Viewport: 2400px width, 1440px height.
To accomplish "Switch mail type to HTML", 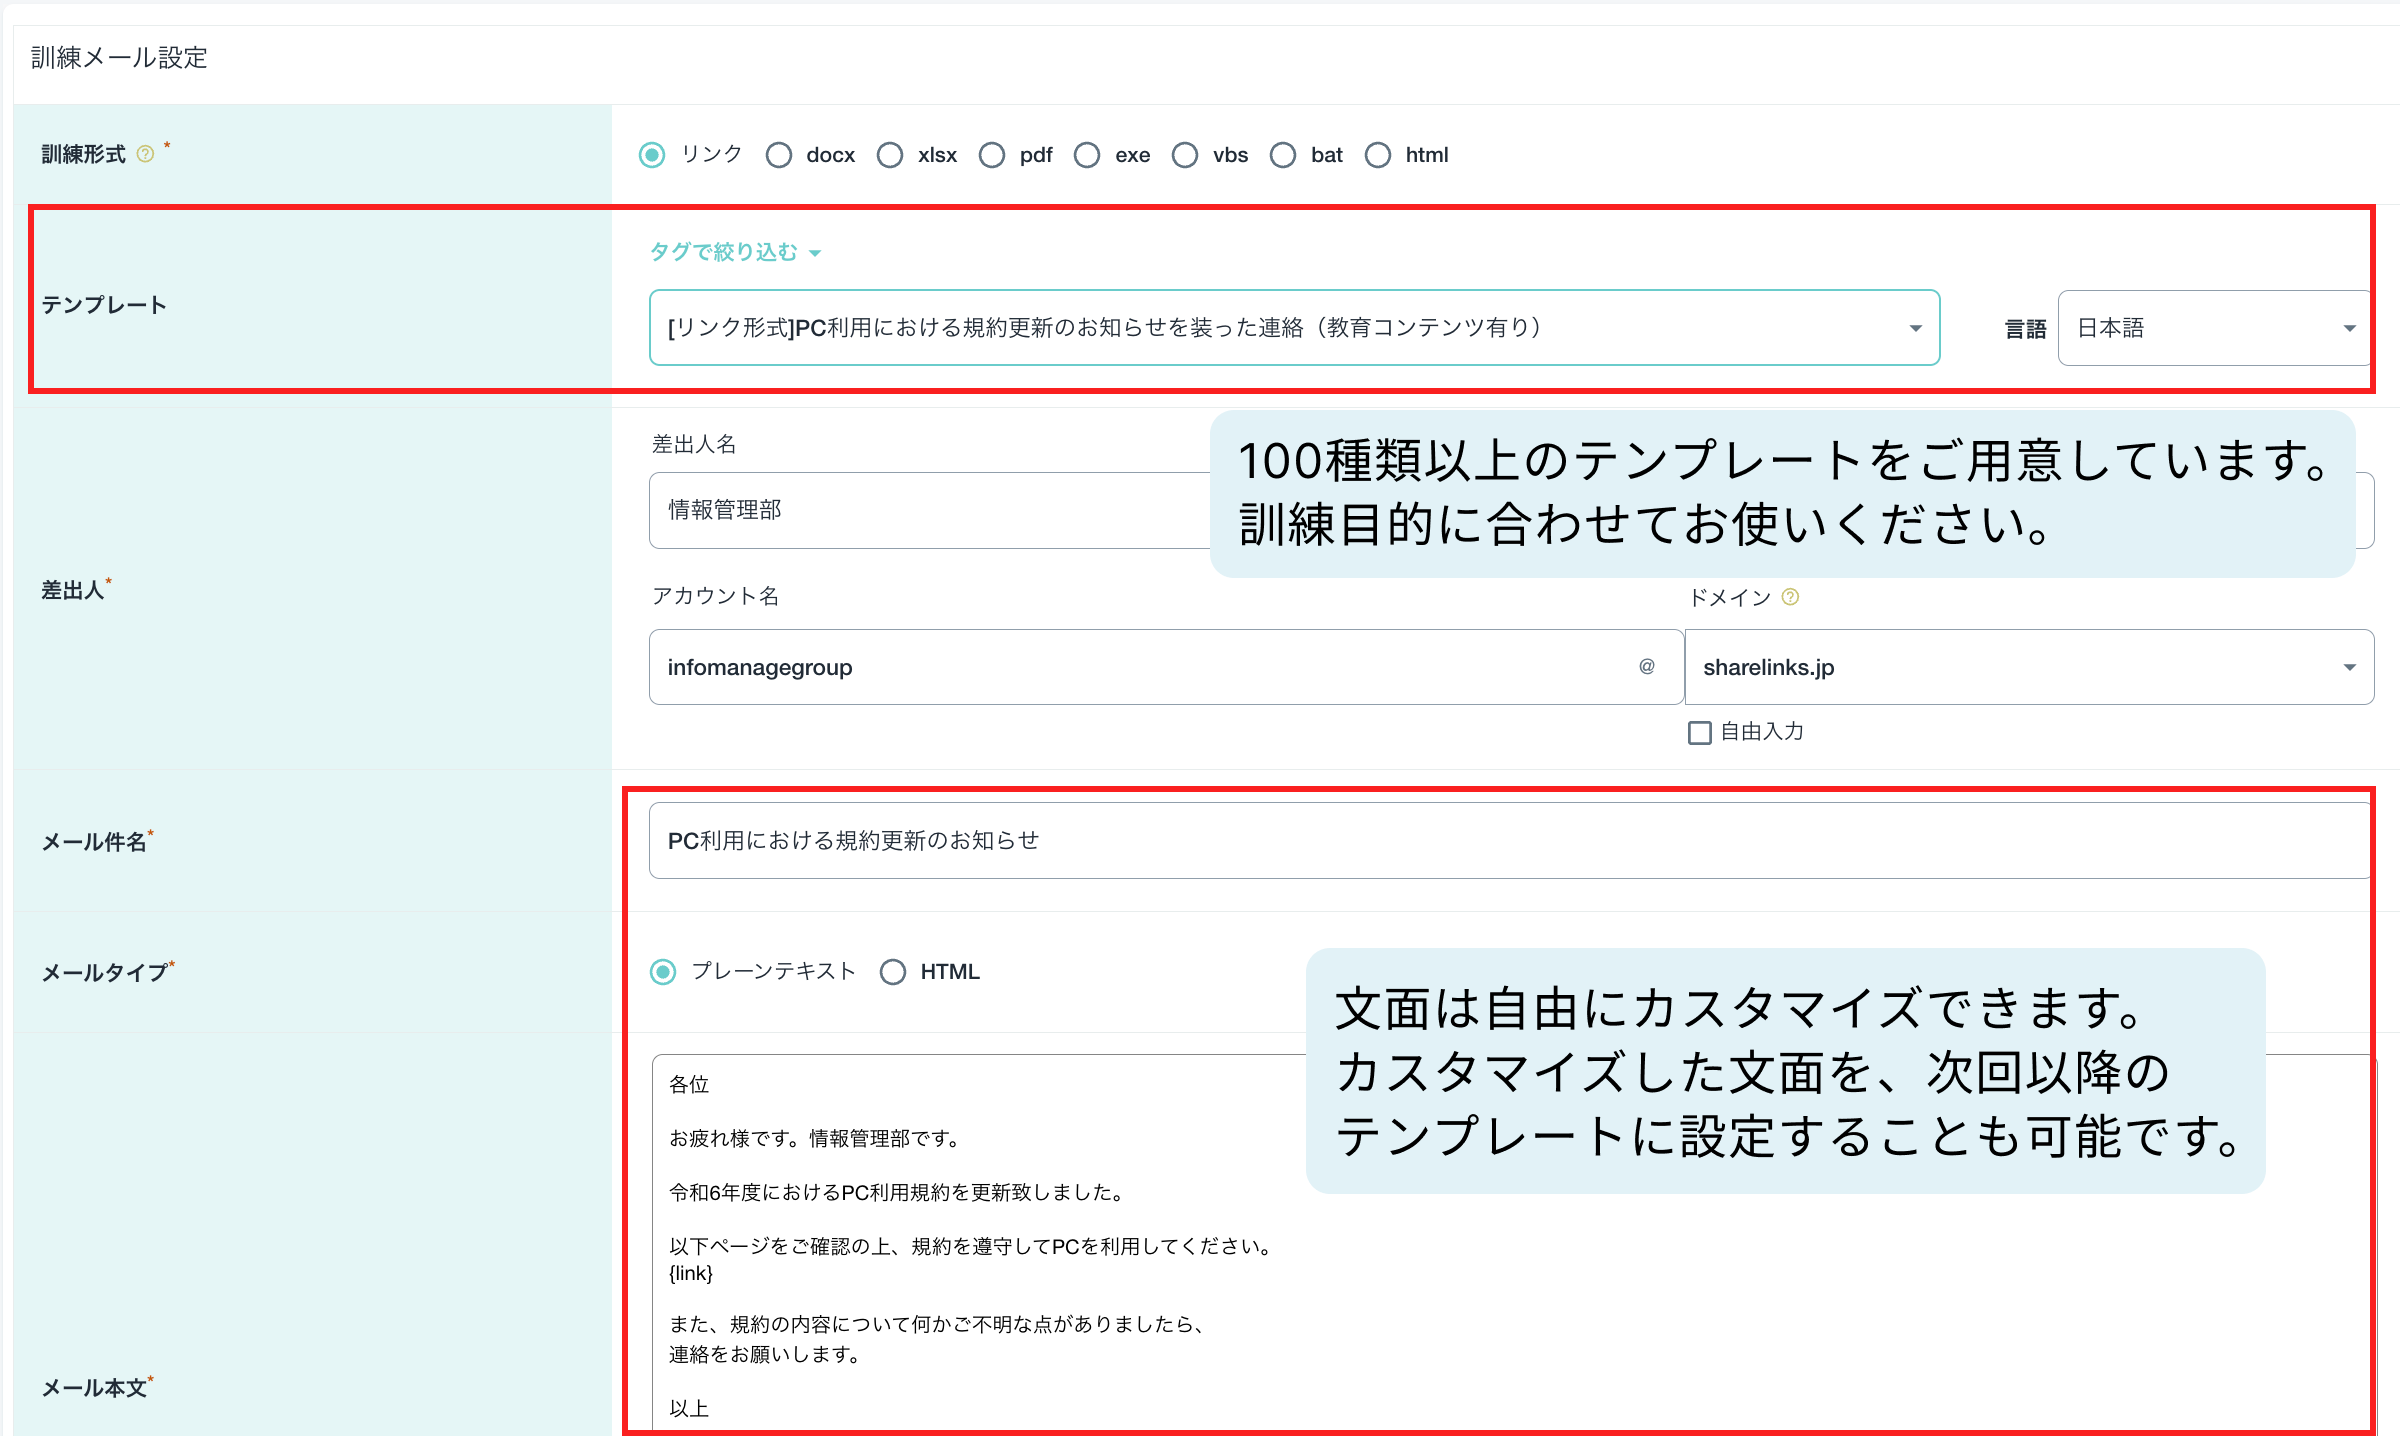I will pyautogui.click(x=893, y=972).
